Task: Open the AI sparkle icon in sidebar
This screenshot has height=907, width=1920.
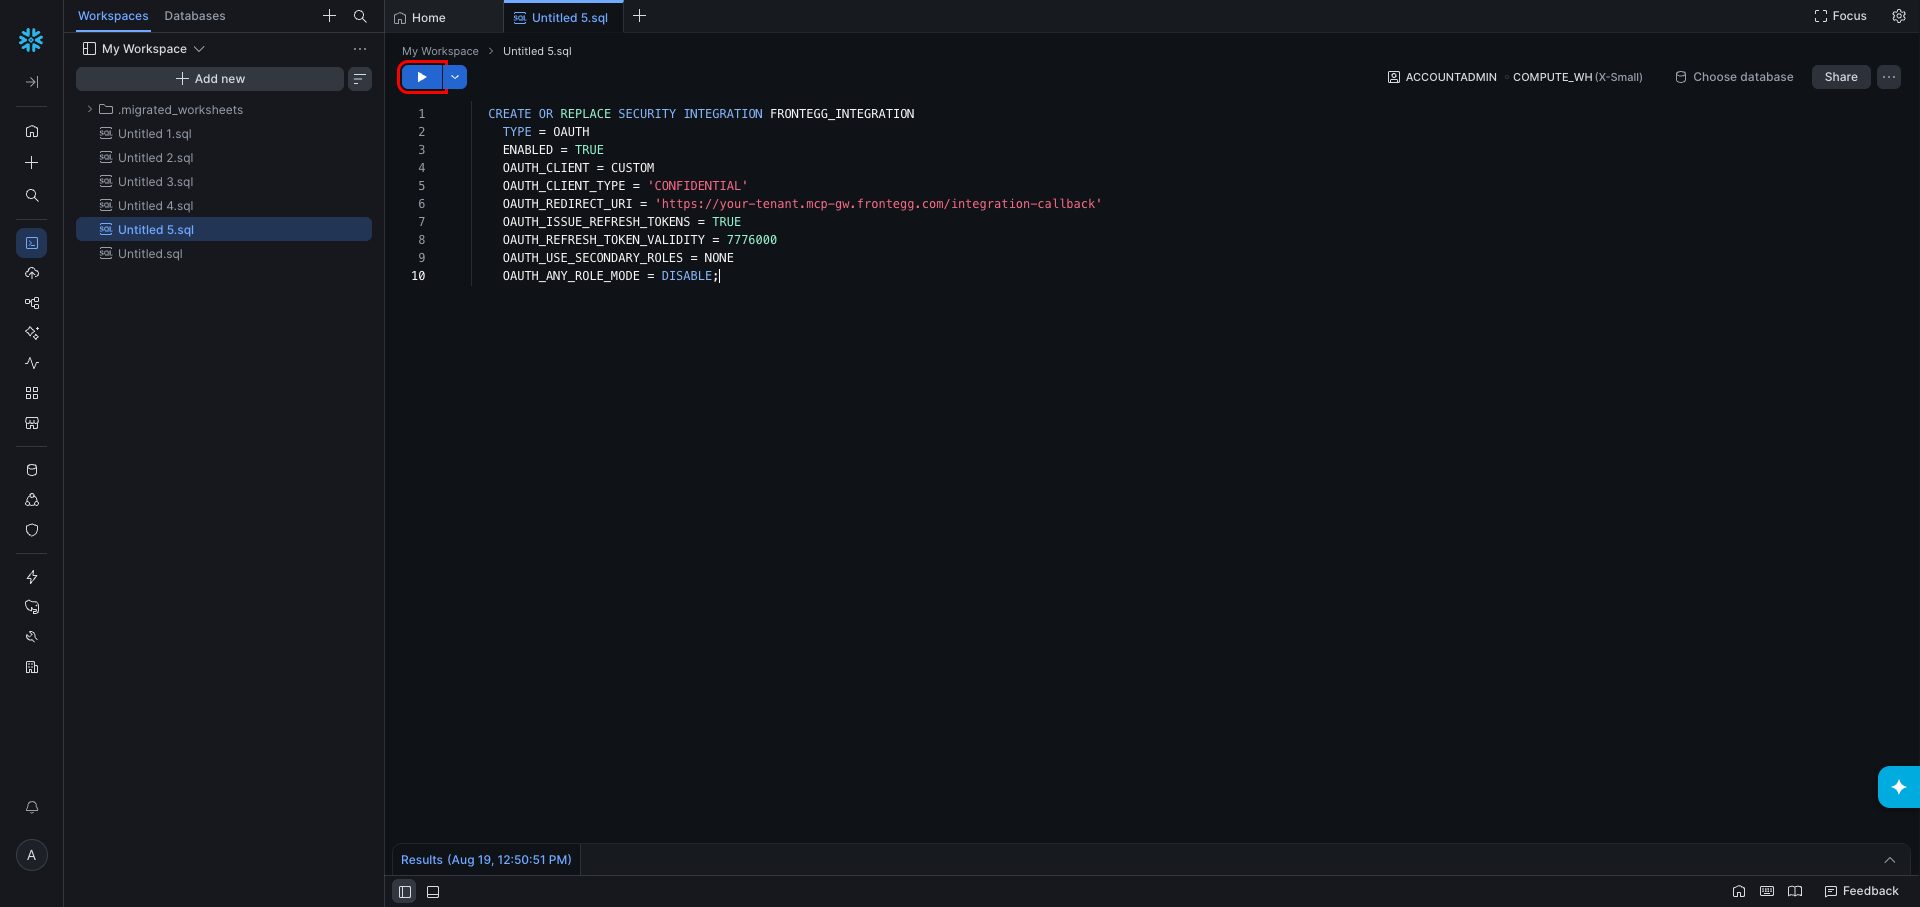Action: (32, 333)
